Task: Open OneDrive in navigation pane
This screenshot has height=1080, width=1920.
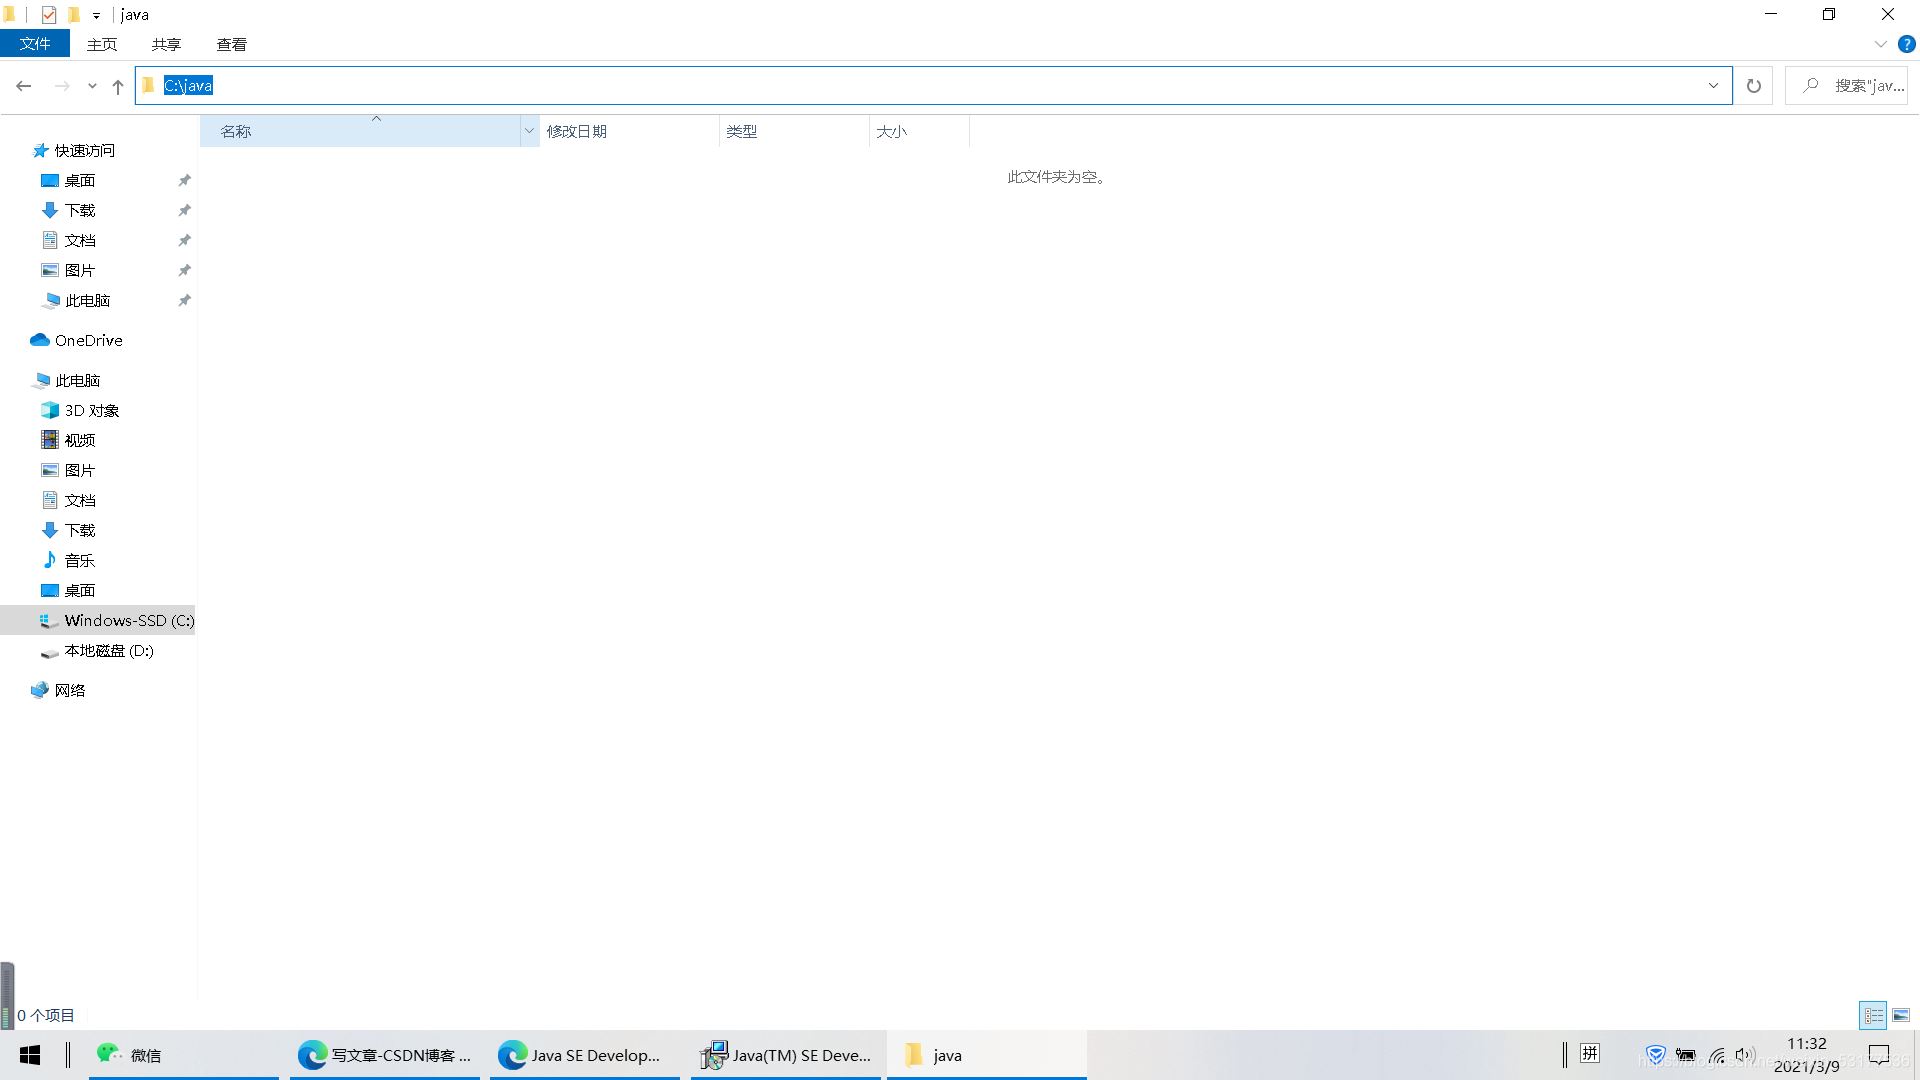Action: pyautogui.click(x=88, y=340)
